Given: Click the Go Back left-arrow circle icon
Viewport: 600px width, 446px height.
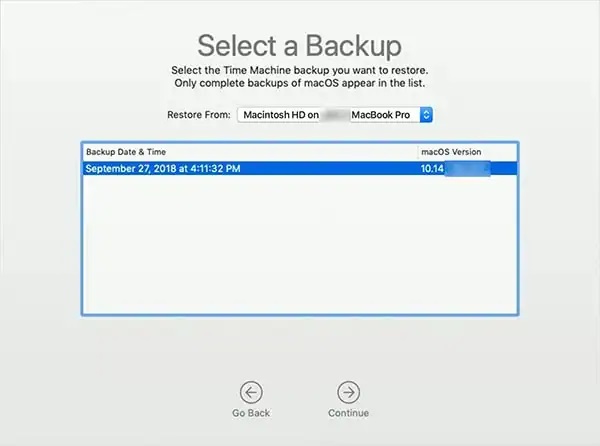Looking at the screenshot, I should point(251,392).
